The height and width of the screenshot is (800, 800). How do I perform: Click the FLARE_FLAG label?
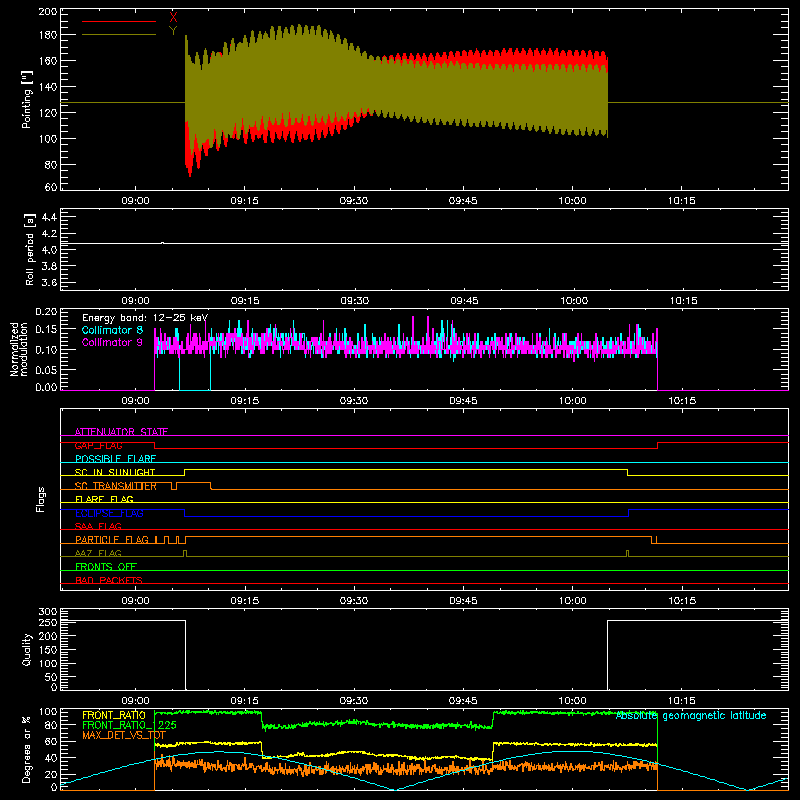coord(104,499)
